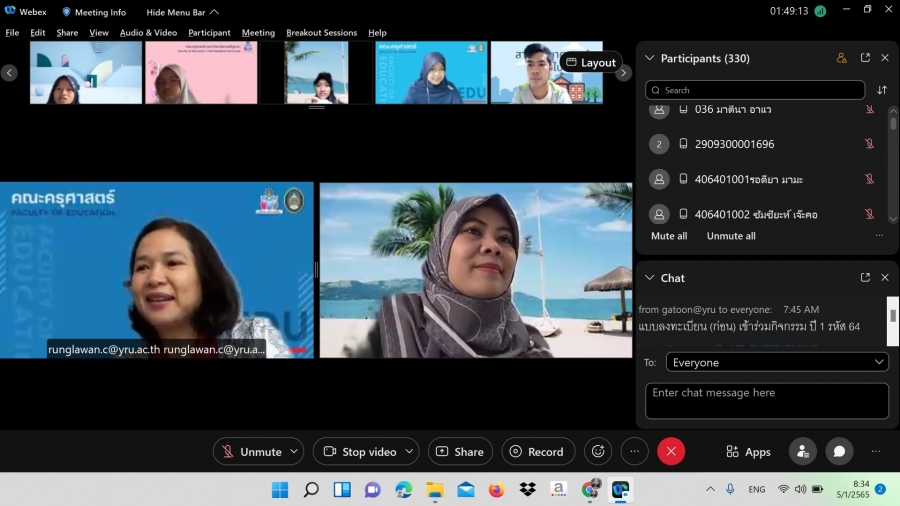This screenshot has height=506, width=900.
Task: Open the Participants panel icon in toolbar
Action: click(x=802, y=451)
